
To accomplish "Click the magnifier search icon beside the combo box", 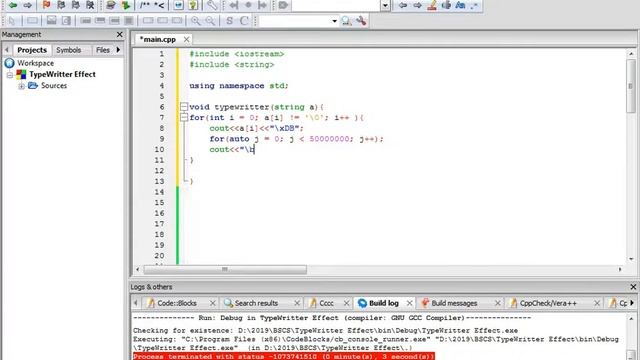I will coord(347,20).
